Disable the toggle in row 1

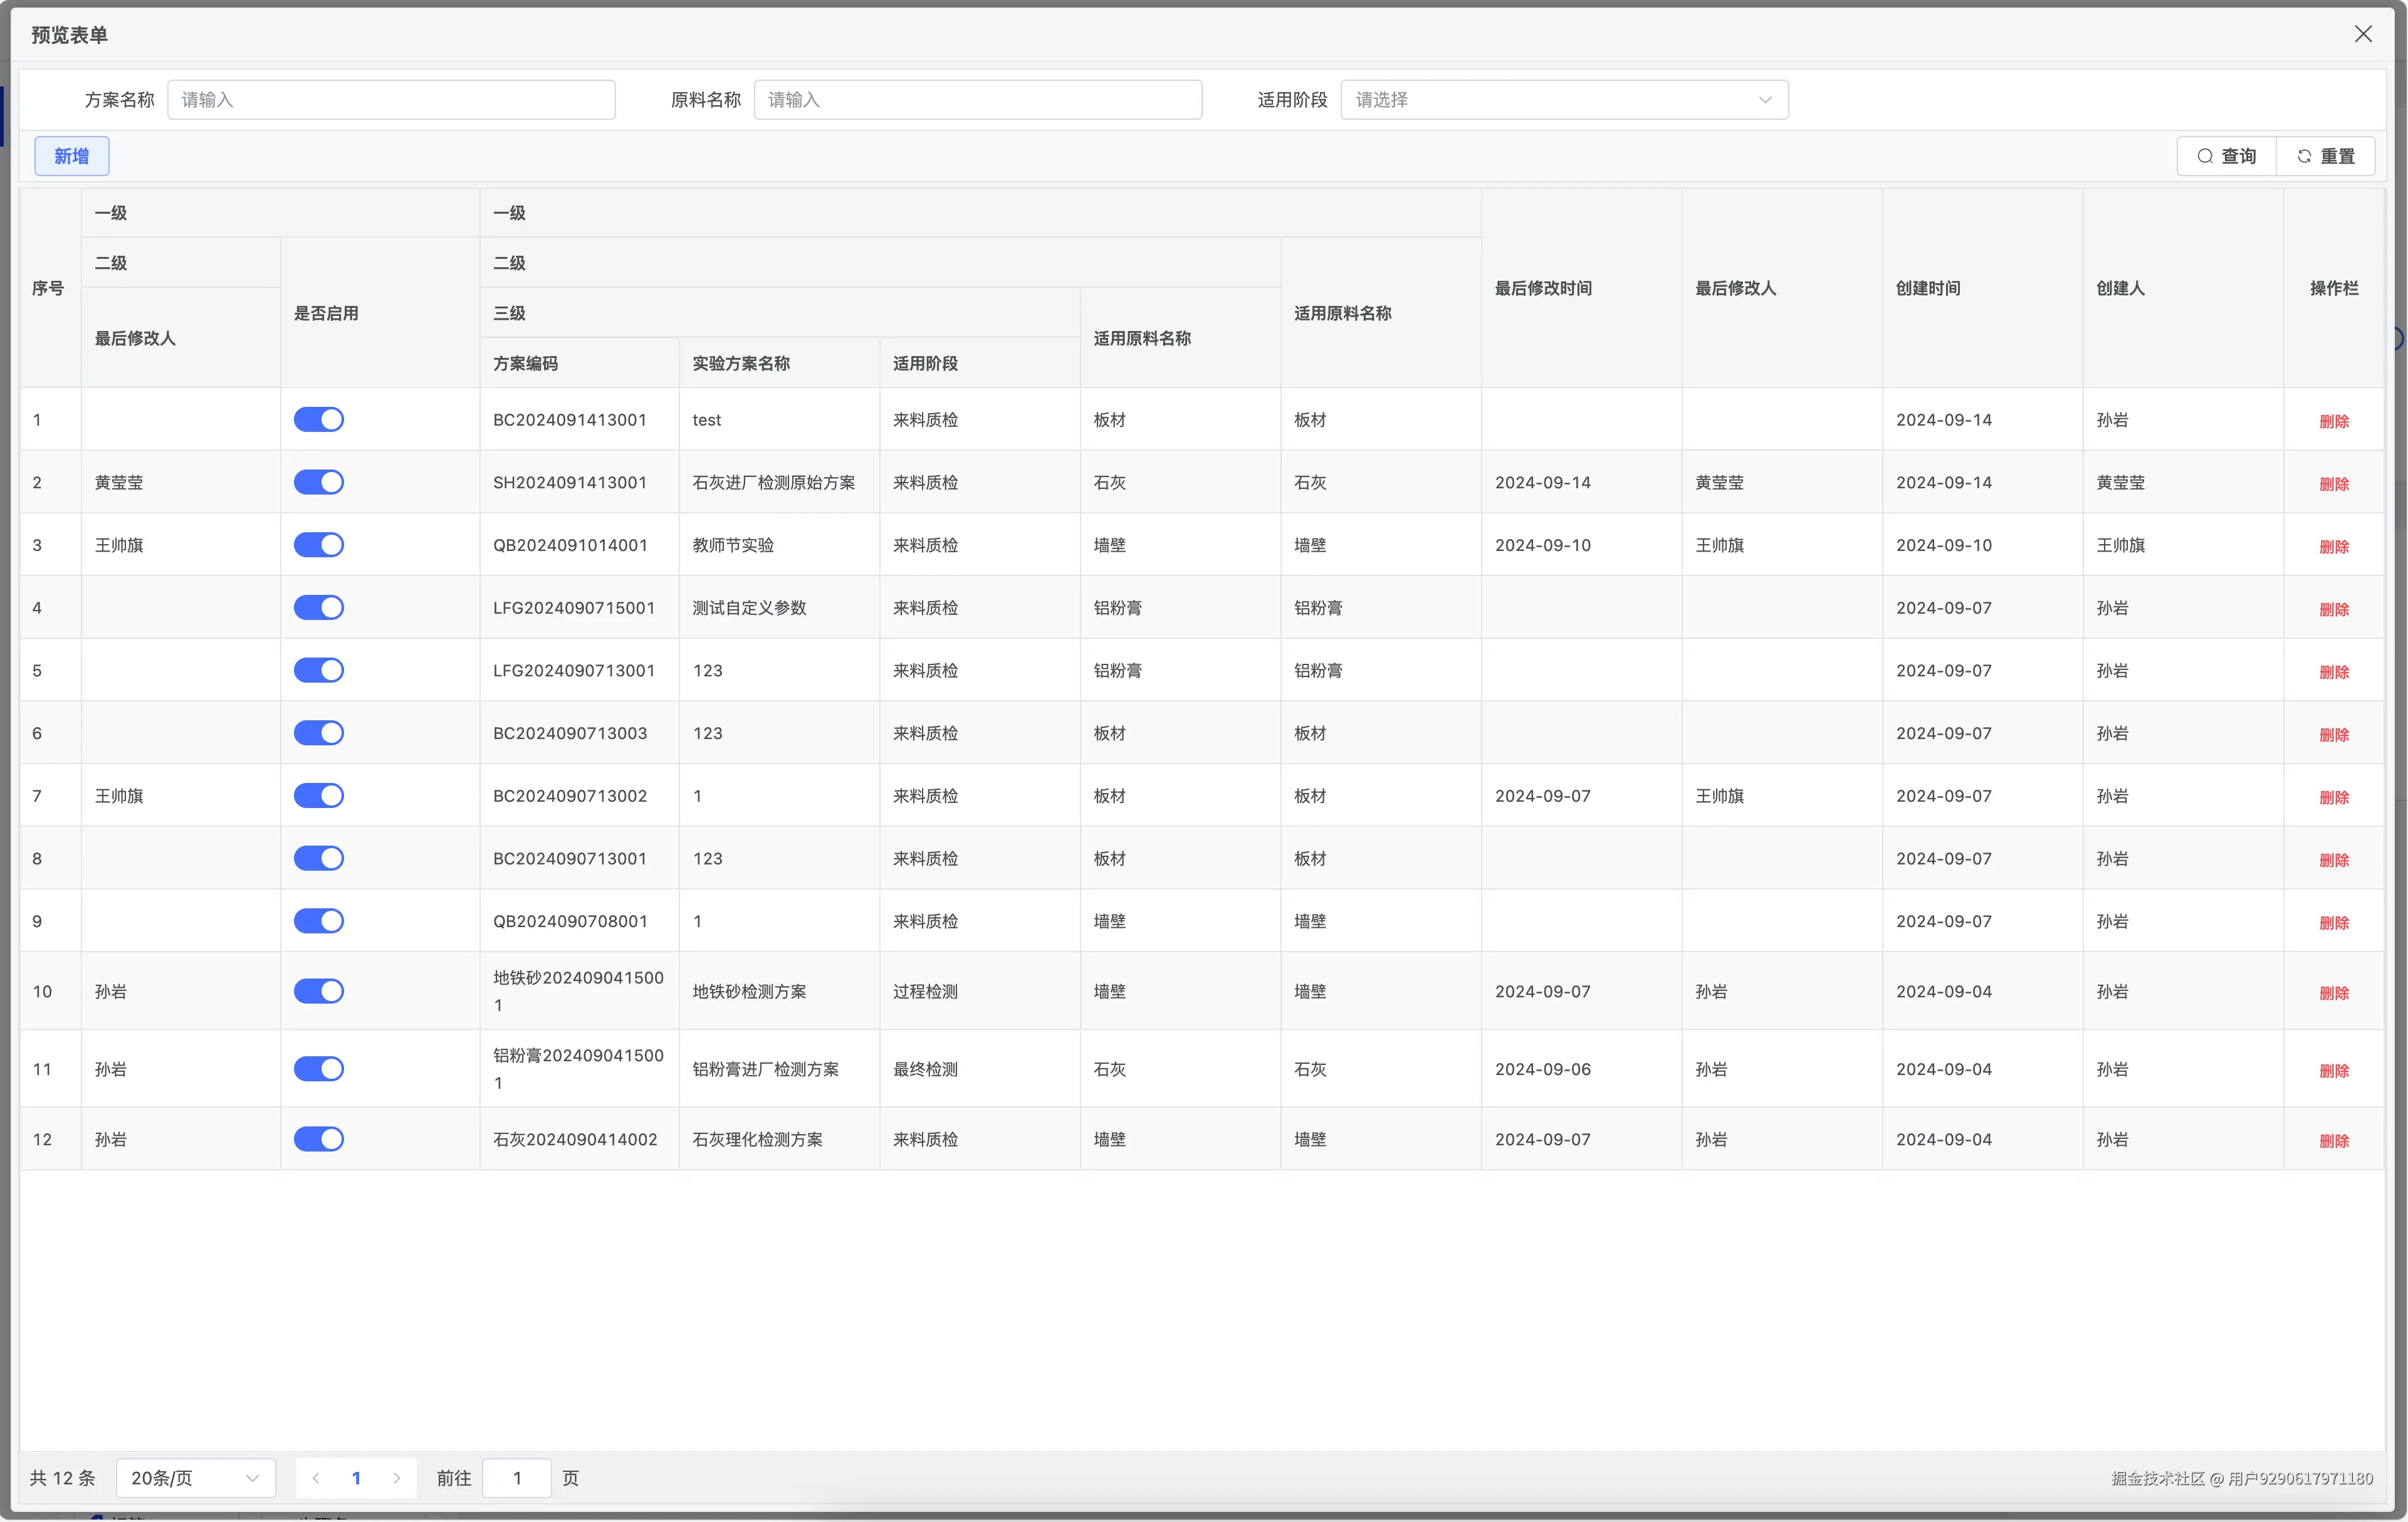coord(319,420)
